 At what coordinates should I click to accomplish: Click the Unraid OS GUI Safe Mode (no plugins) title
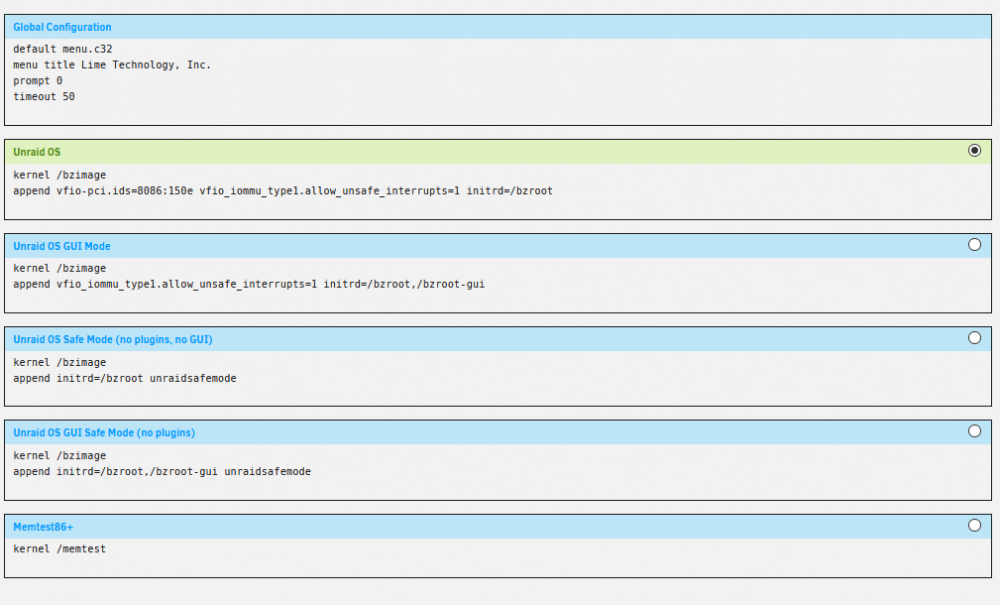(104, 433)
